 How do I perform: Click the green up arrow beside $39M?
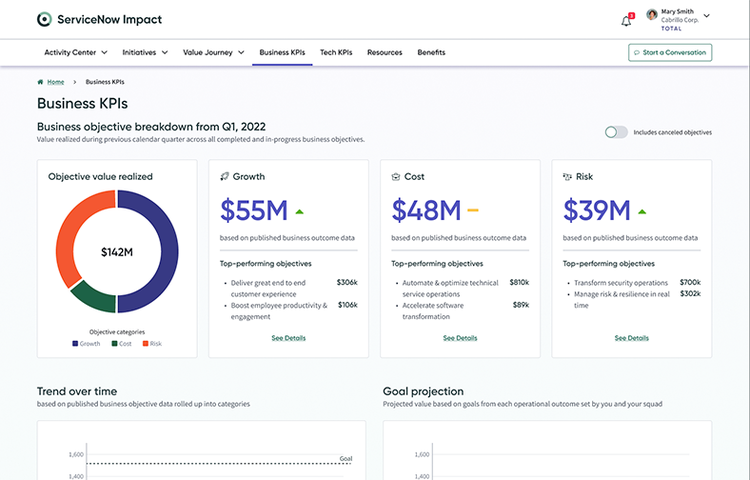click(x=642, y=211)
